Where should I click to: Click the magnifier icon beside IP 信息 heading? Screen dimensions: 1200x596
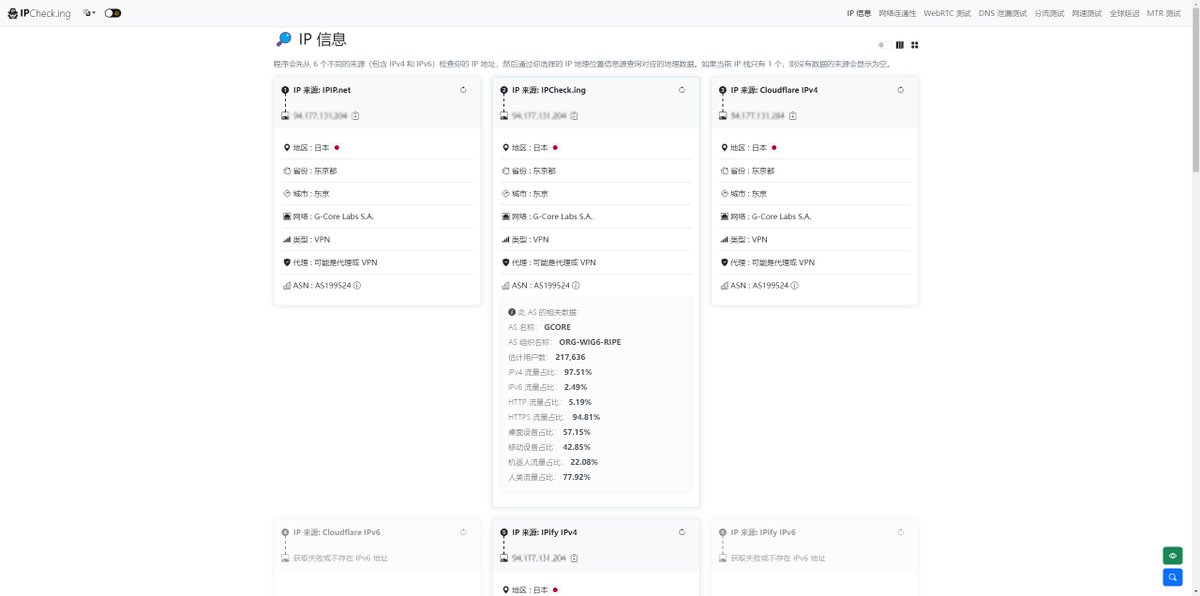[x=283, y=40]
